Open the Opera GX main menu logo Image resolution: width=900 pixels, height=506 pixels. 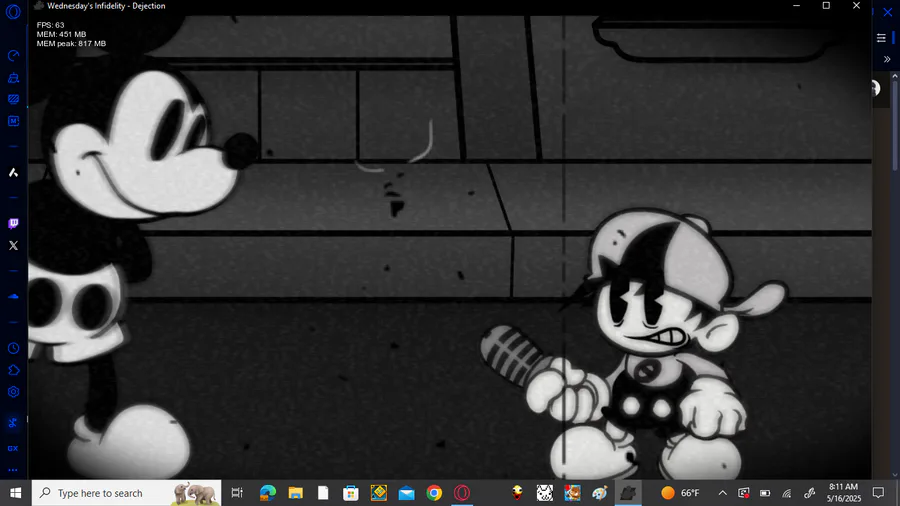pyautogui.click(x=13, y=11)
